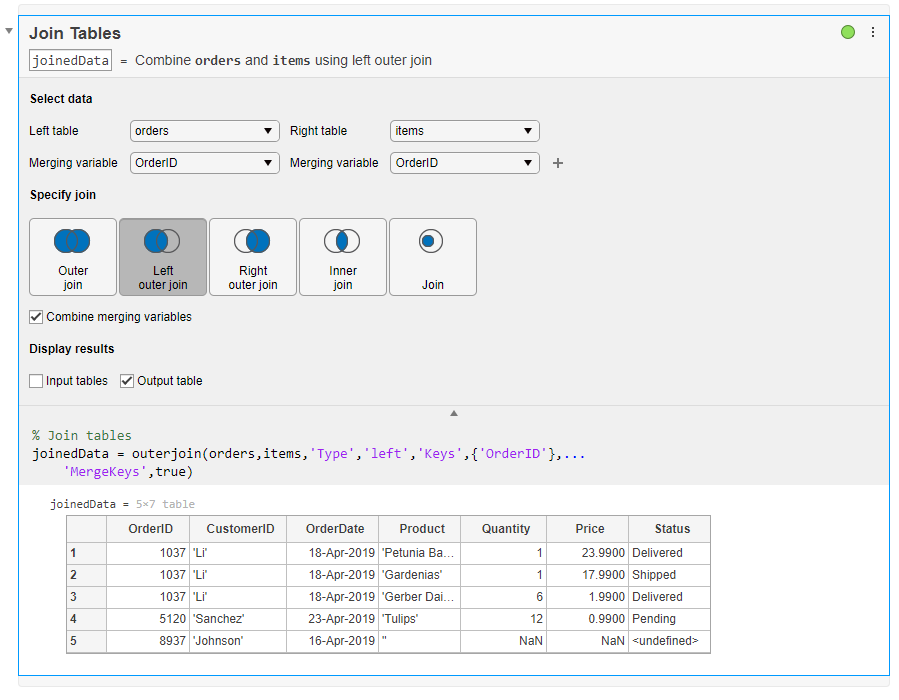Viewport: 899px width, 700px height.
Task: Collapse task controls with the up triangle
Action: click(453, 413)
